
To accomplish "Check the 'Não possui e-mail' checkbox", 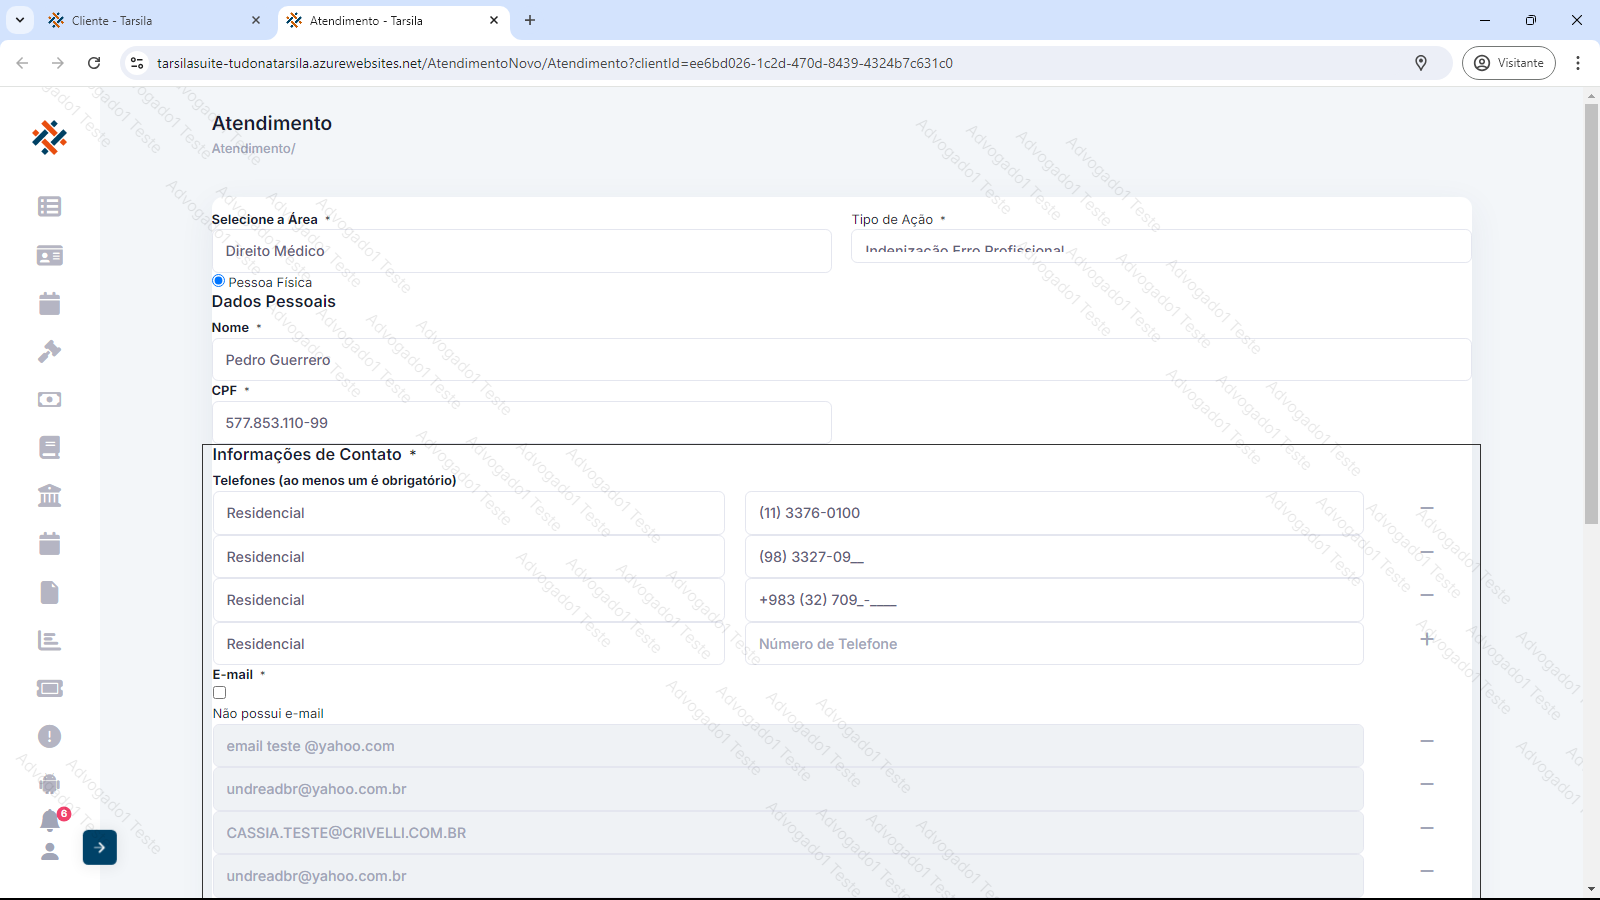I will 219,693.
